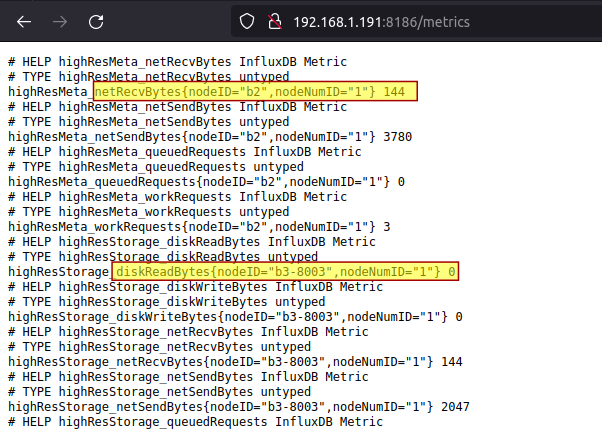Viewport: 602px width, 431px height.
Task: Select the highResStorage_diskReadBytes b3-8003 value line
Action: pyautogui.click(x=232, y=272)
